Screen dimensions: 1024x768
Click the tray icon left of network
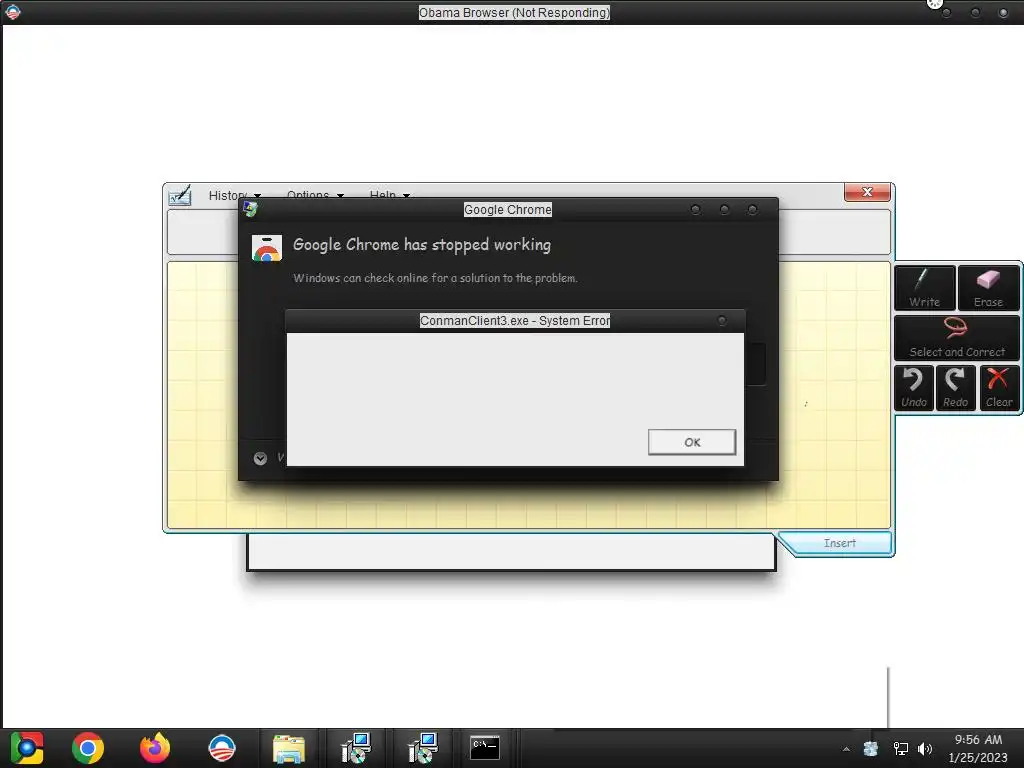point(871,749)
